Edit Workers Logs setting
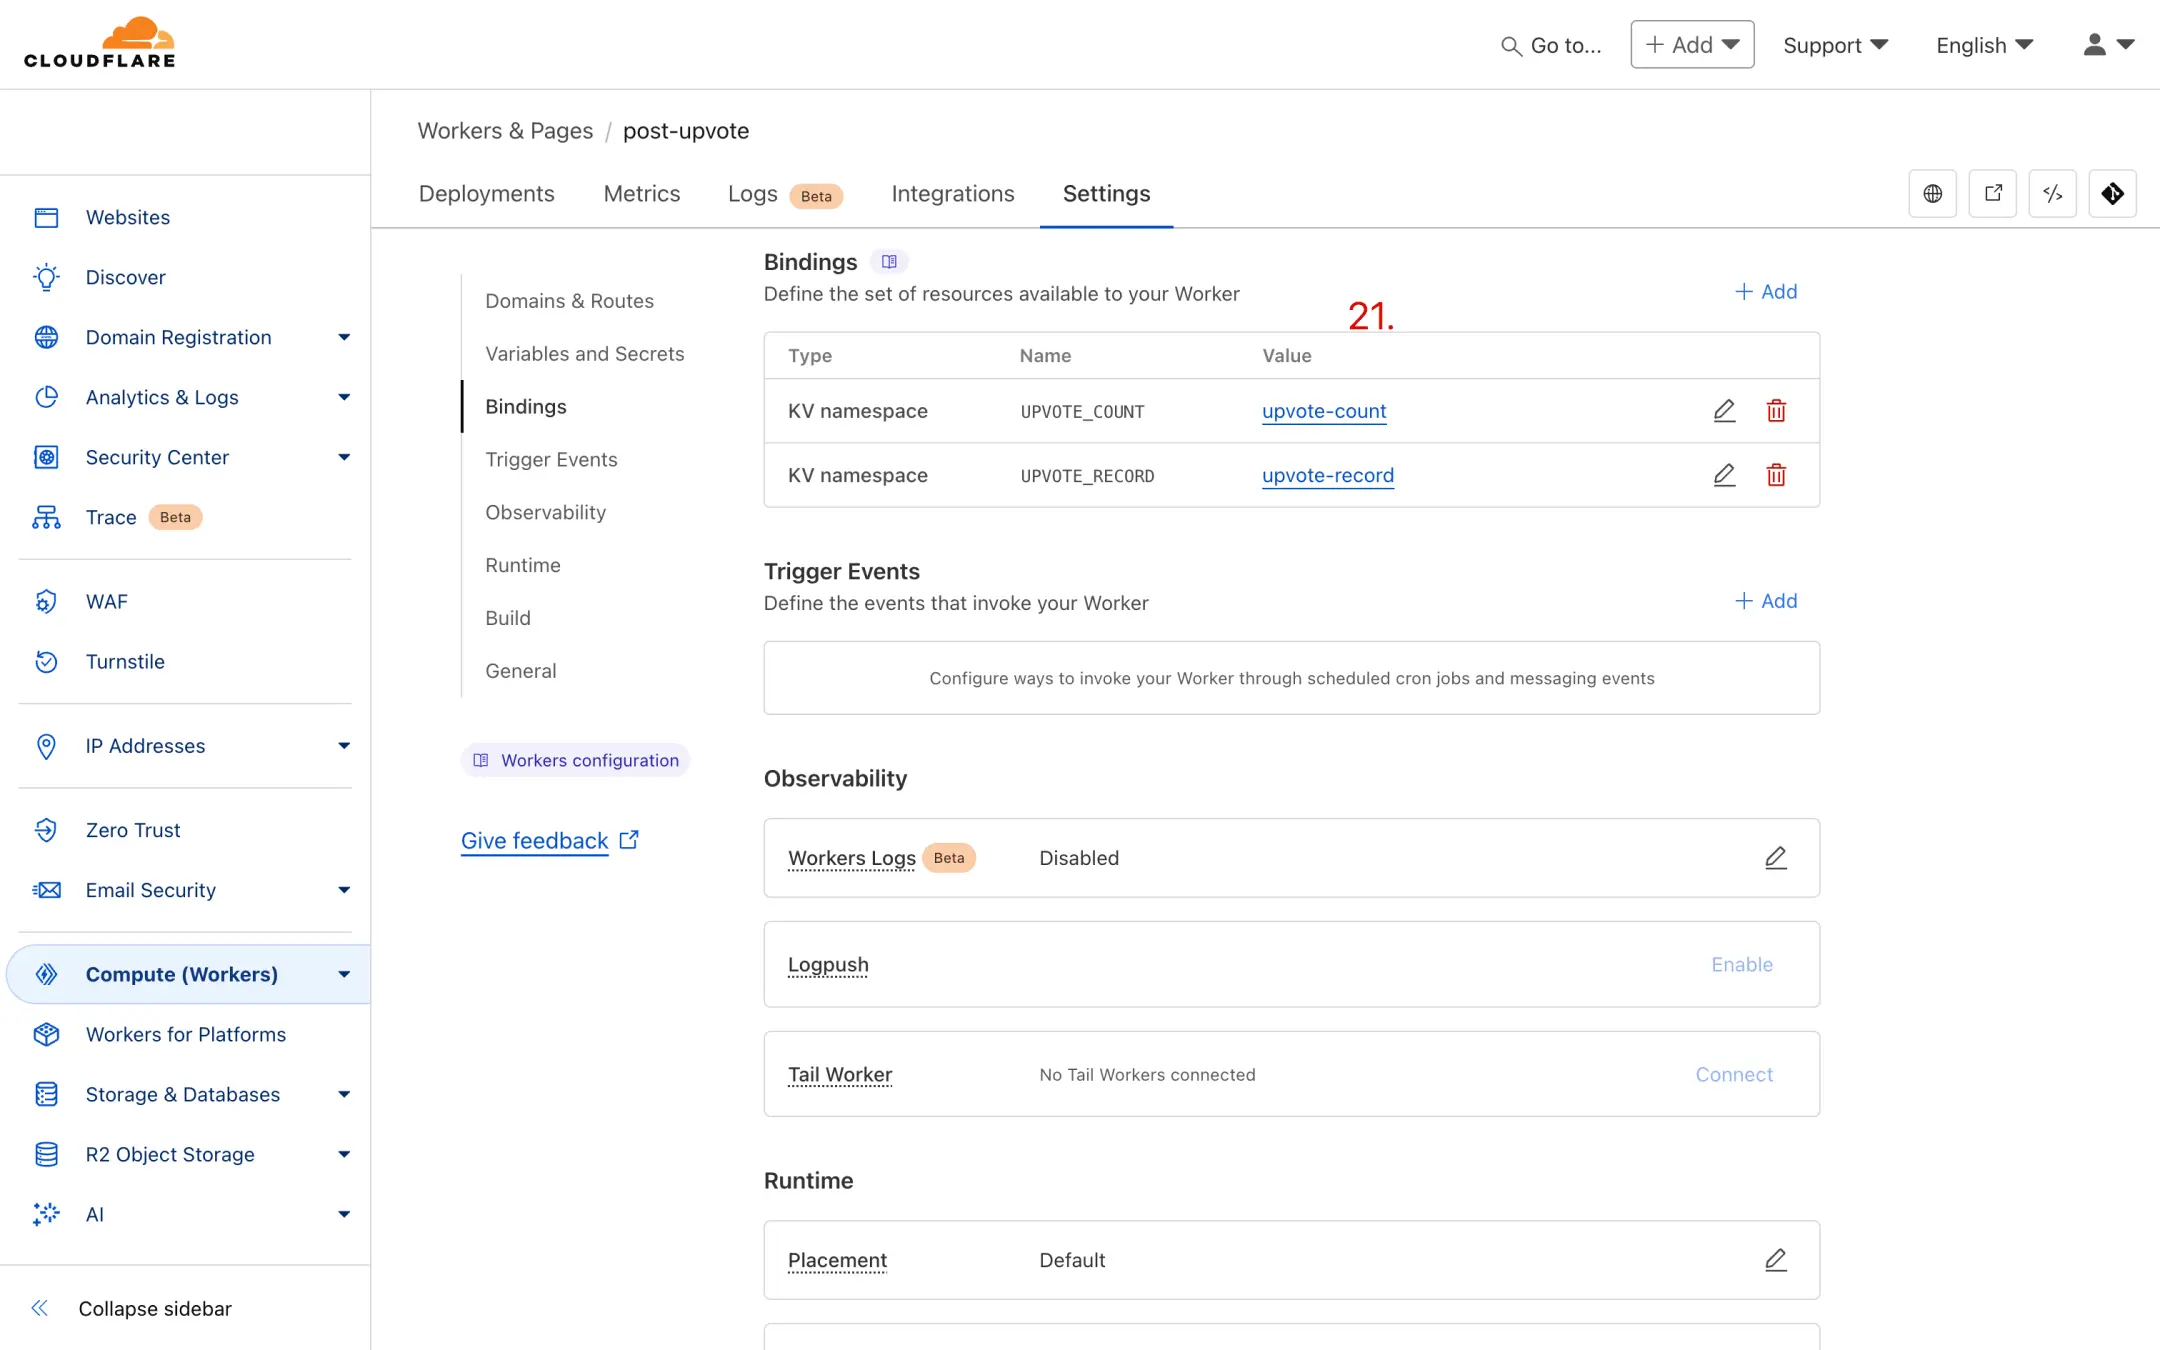 click(1775, 858)
